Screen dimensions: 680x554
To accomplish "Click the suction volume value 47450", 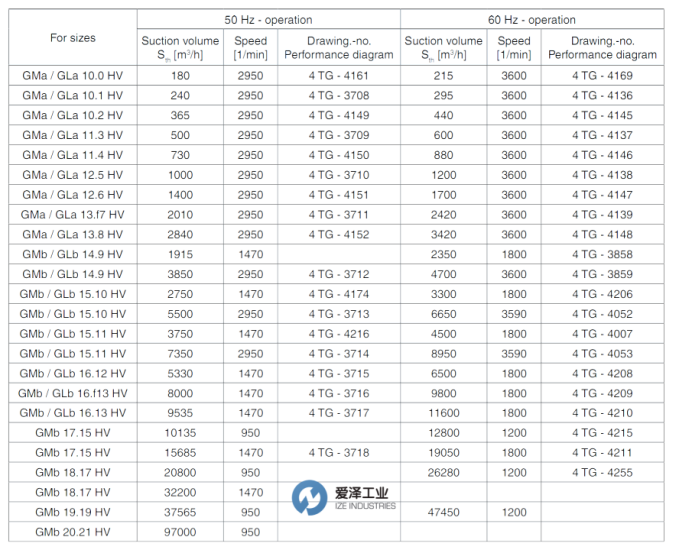I will point(443,512).
